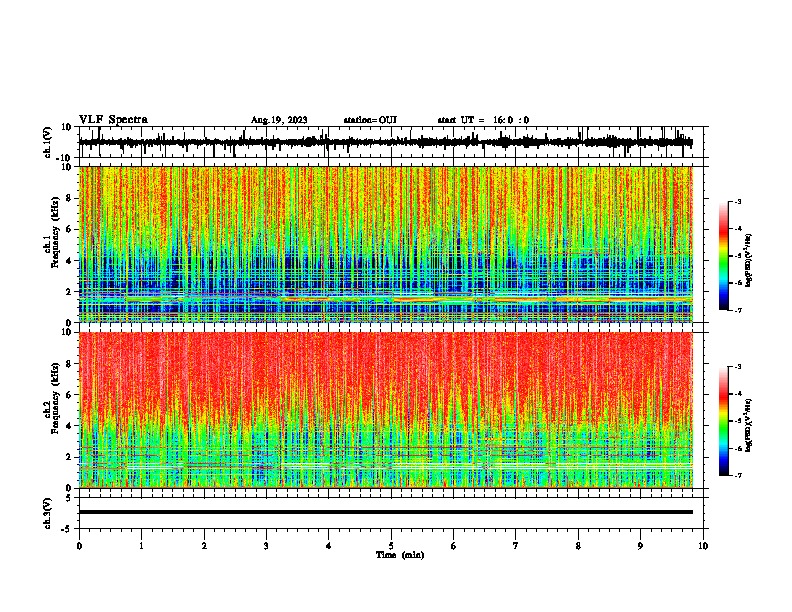Click the "ch.1(V)" waveform axis label
This screenshot has height=612, width=792.
click(48, 142)
